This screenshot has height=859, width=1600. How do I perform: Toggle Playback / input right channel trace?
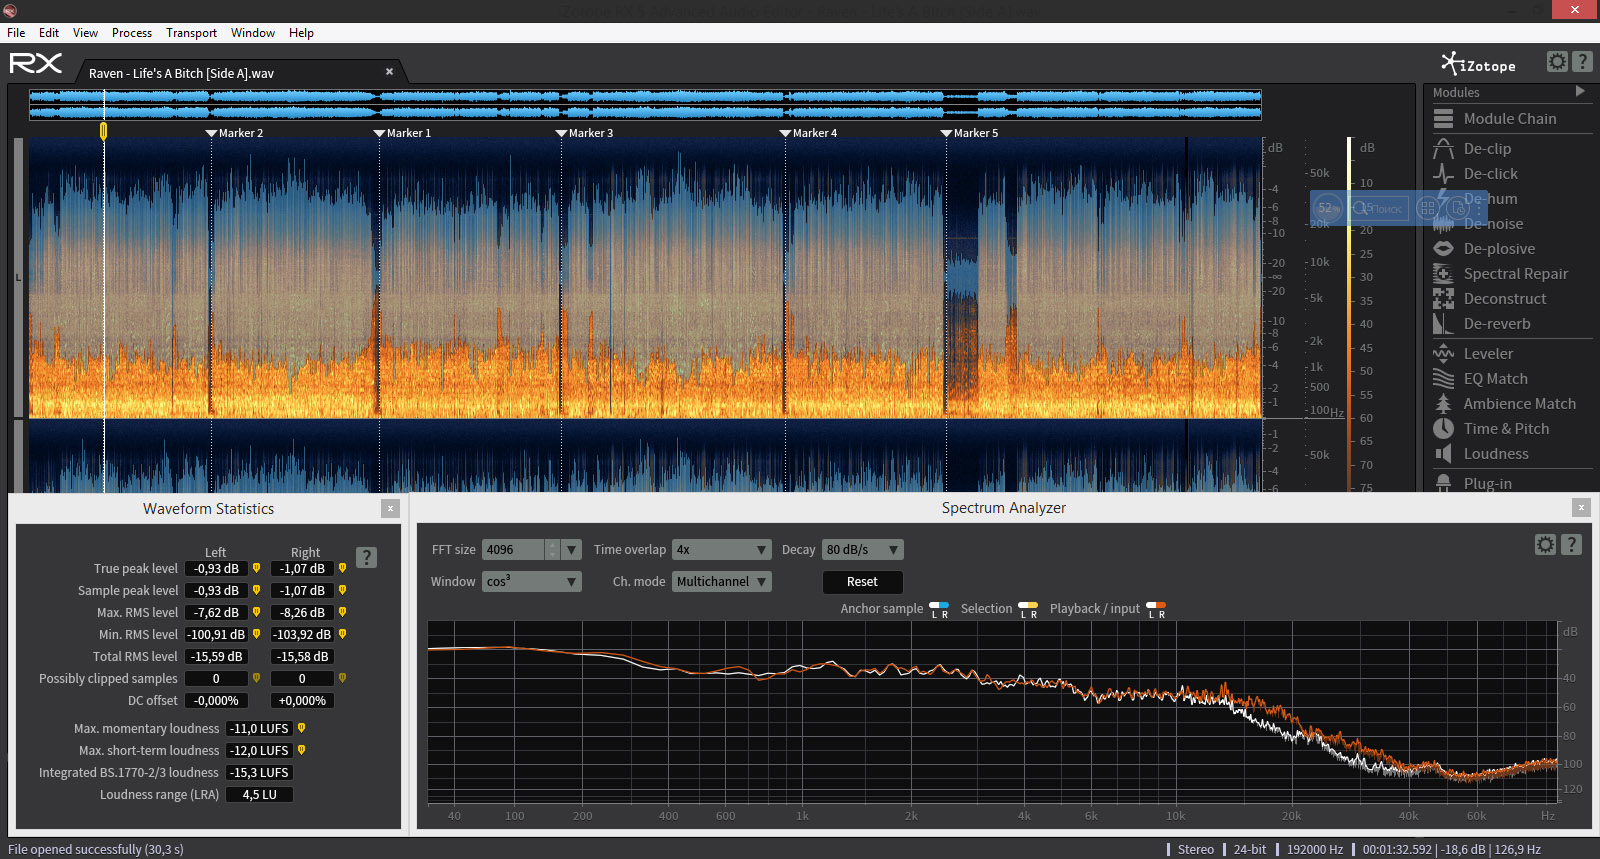1161,606
